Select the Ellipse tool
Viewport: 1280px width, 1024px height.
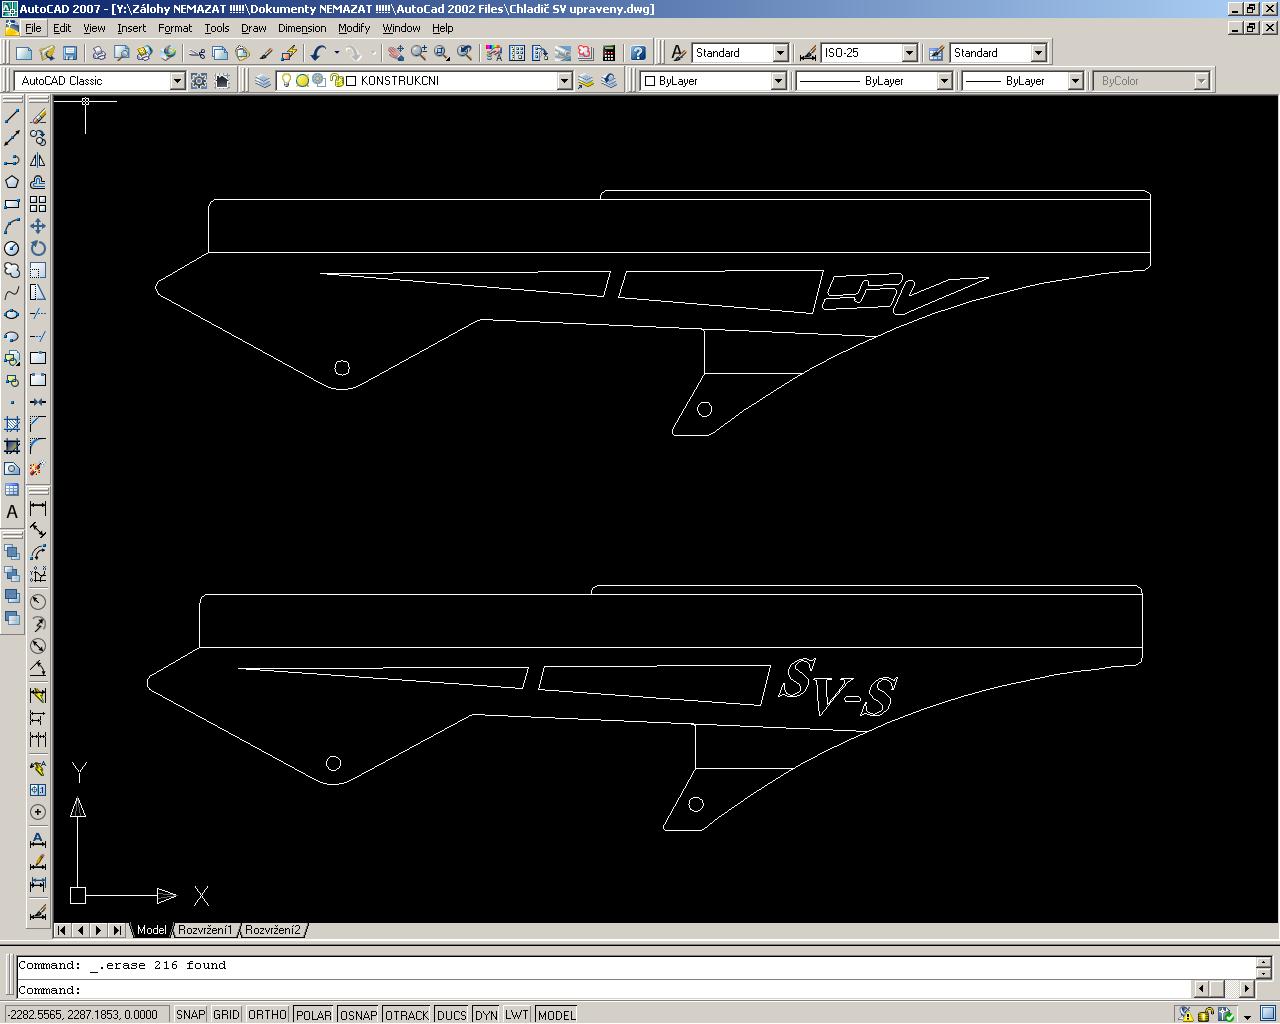pyautogui.click(x=12, y=314)
